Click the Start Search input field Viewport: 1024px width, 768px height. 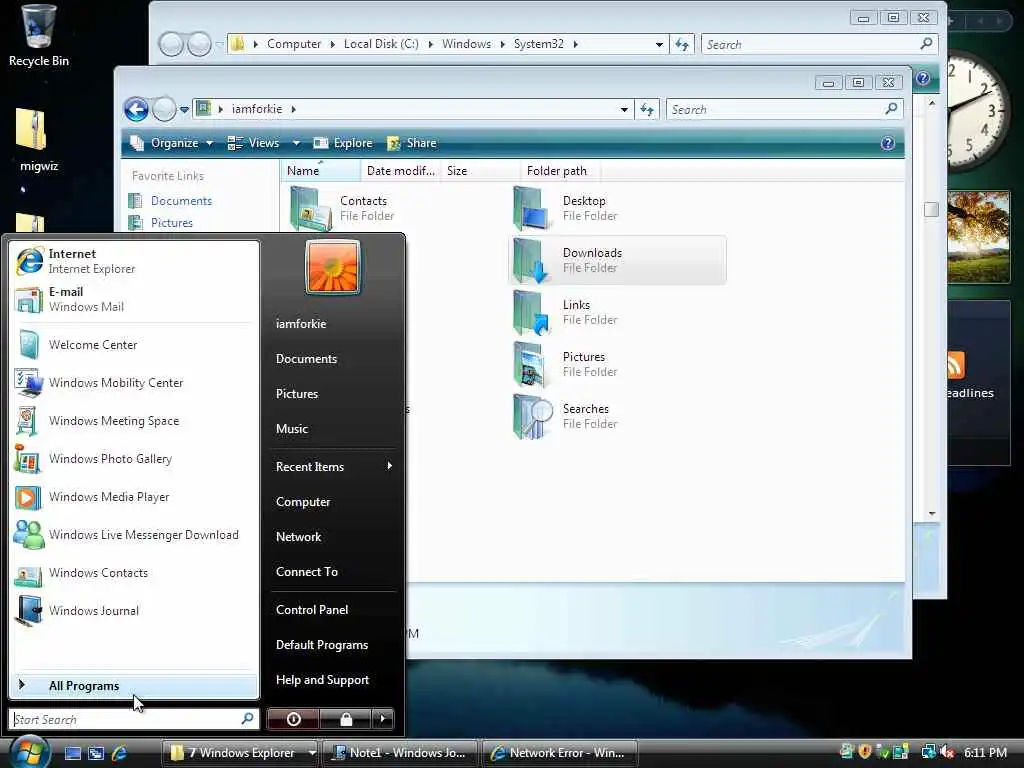pos(134,719)
